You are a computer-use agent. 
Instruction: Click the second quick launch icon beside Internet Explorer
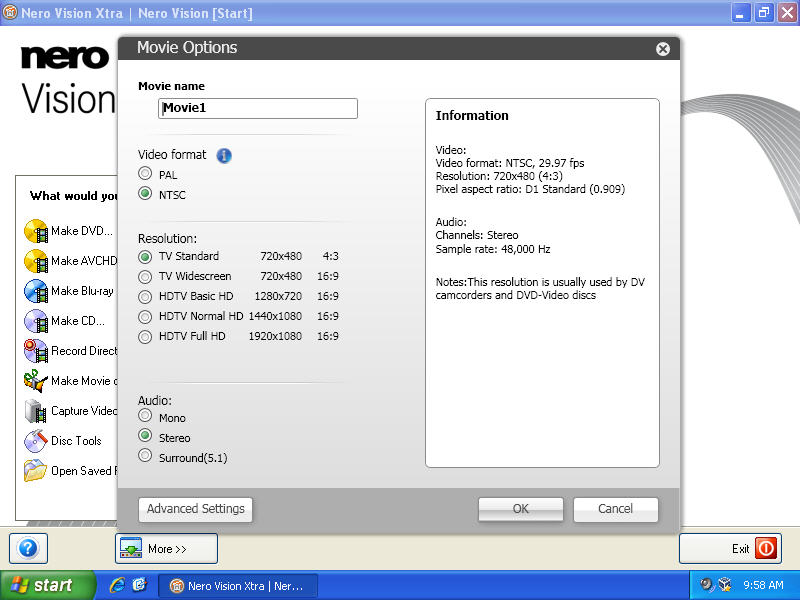[x=139, y=585]
